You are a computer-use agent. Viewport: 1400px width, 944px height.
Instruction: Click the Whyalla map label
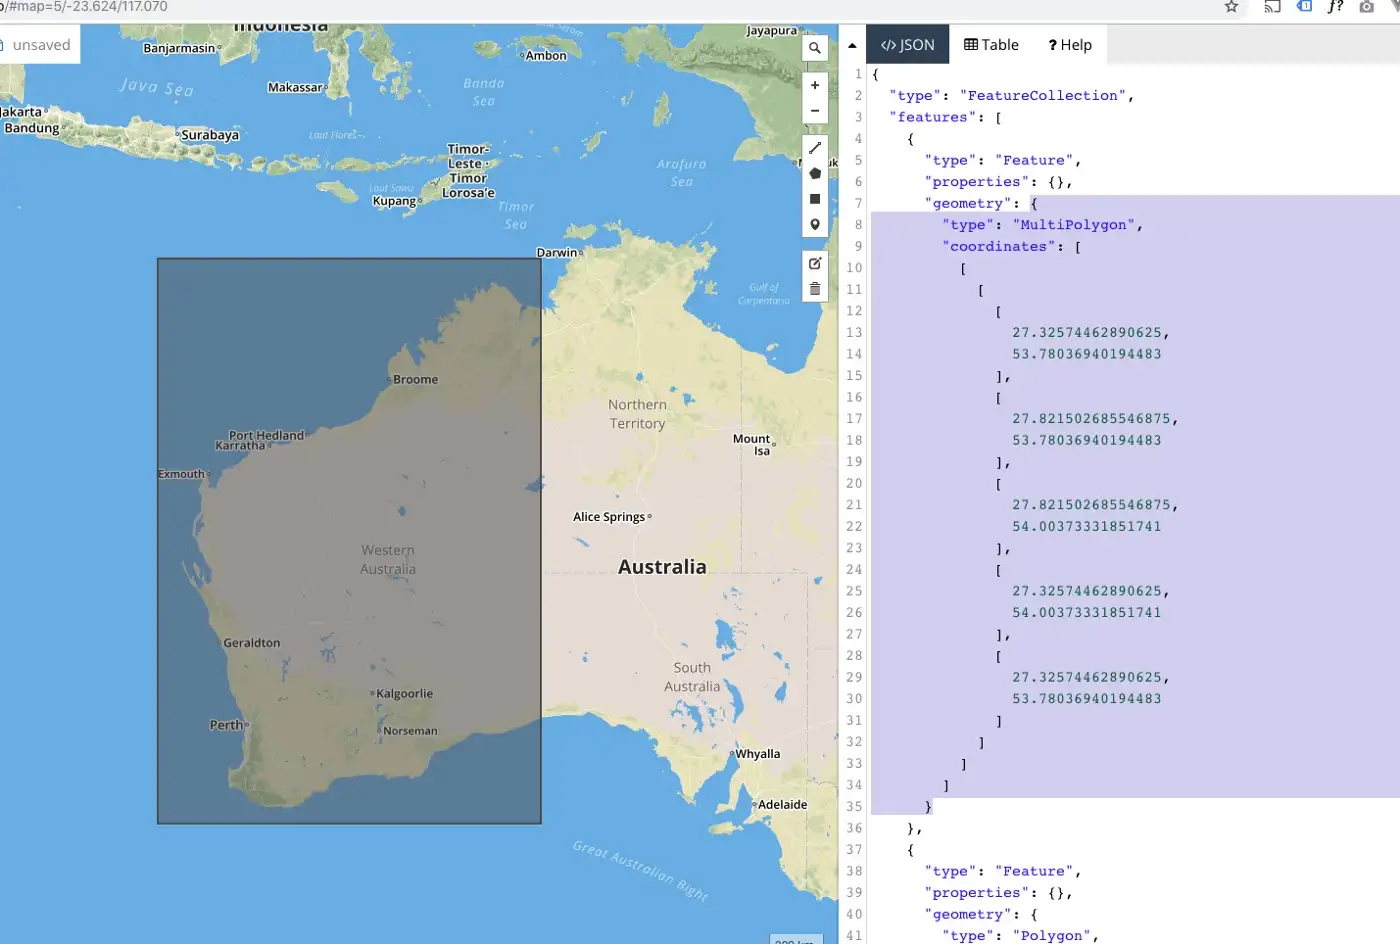[x=758, y=754]
